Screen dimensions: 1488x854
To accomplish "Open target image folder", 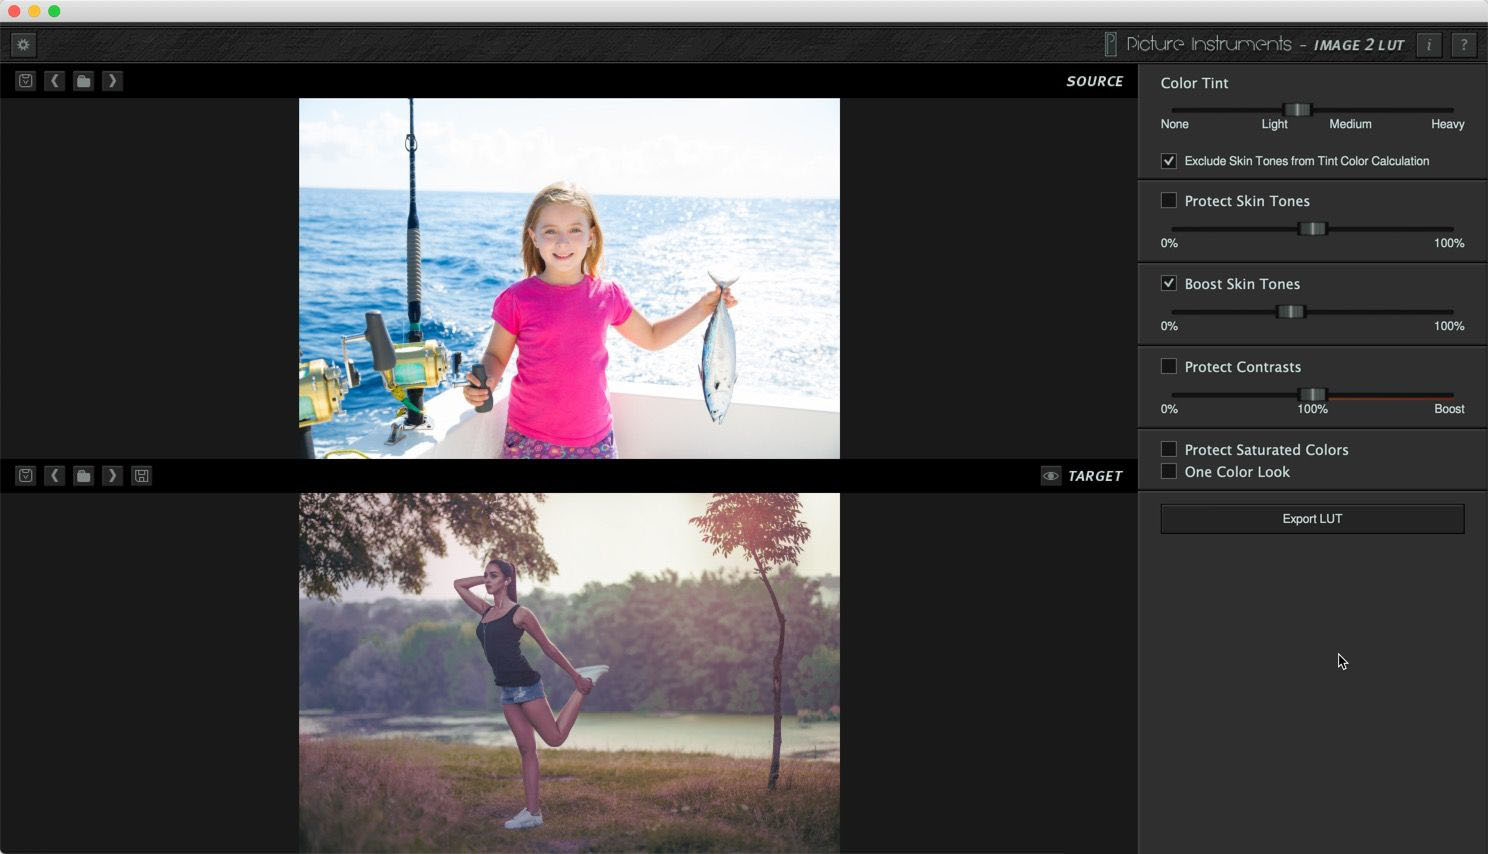I will tap(84, 476).
